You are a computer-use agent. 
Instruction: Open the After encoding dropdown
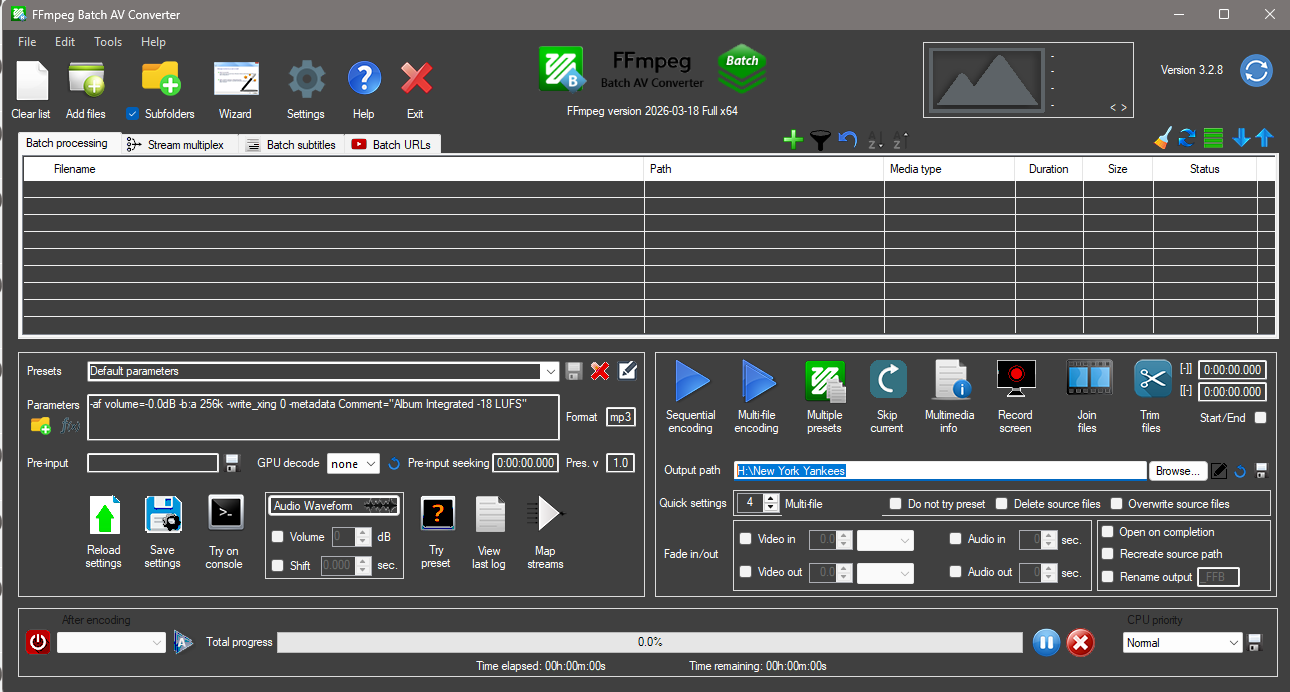111,642
